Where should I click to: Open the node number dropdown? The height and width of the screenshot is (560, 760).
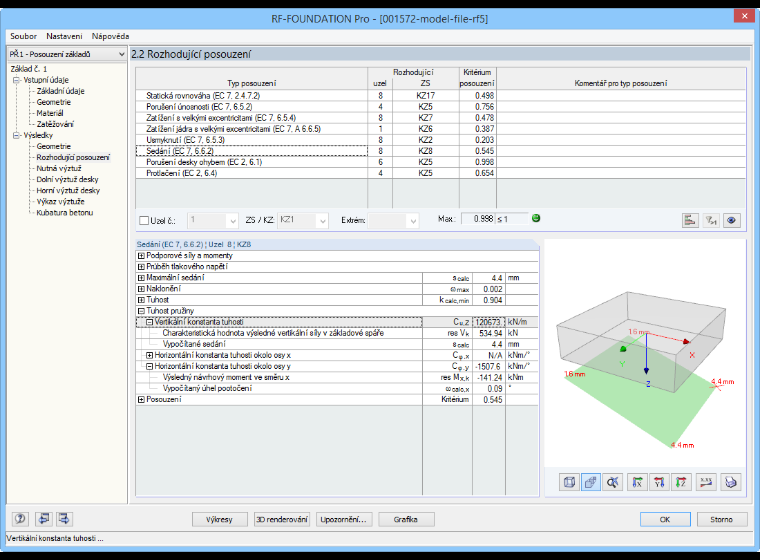click(x=233, y=221)
